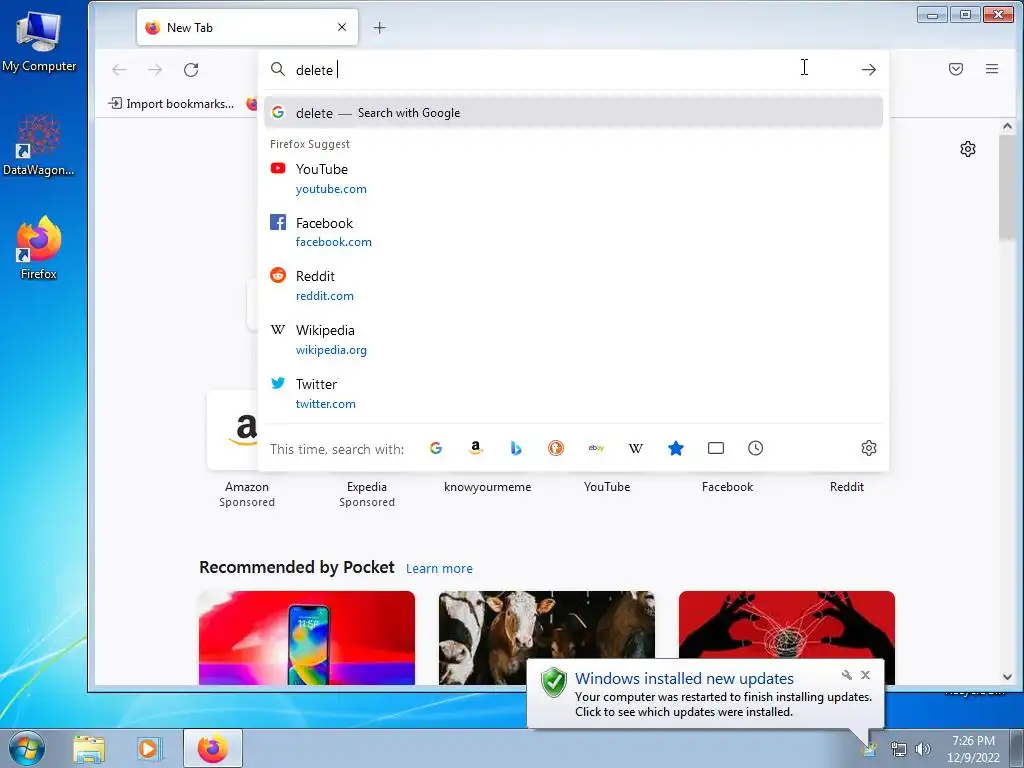Screen dimensions: 1024x768
Task: Open Expedia Sponsored shortcut
Action: [x=367, y=494]
